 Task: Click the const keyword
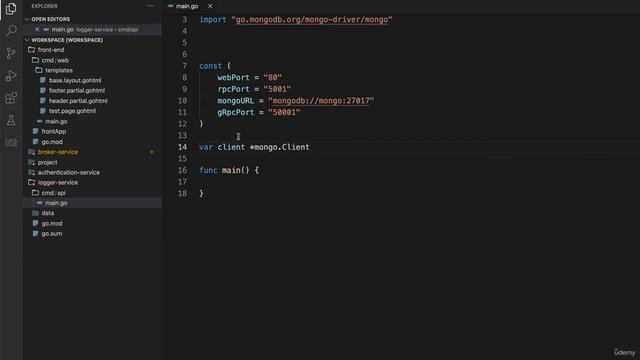click(x=210, y=66)
